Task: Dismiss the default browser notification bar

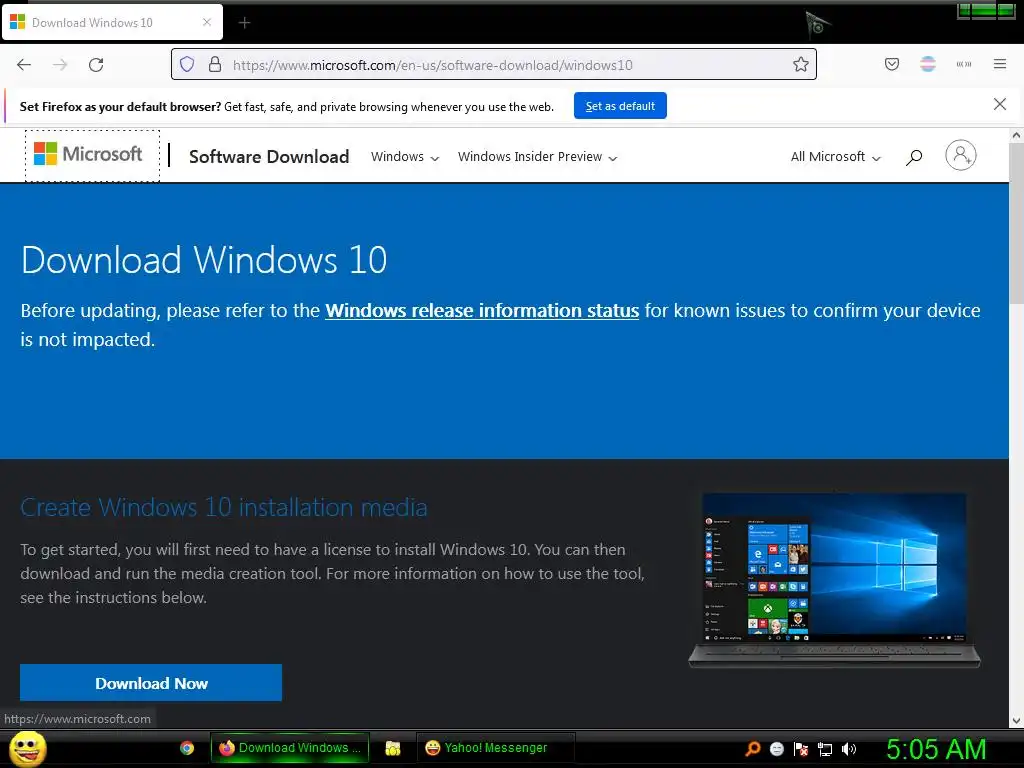Action: coord(1000,104)
